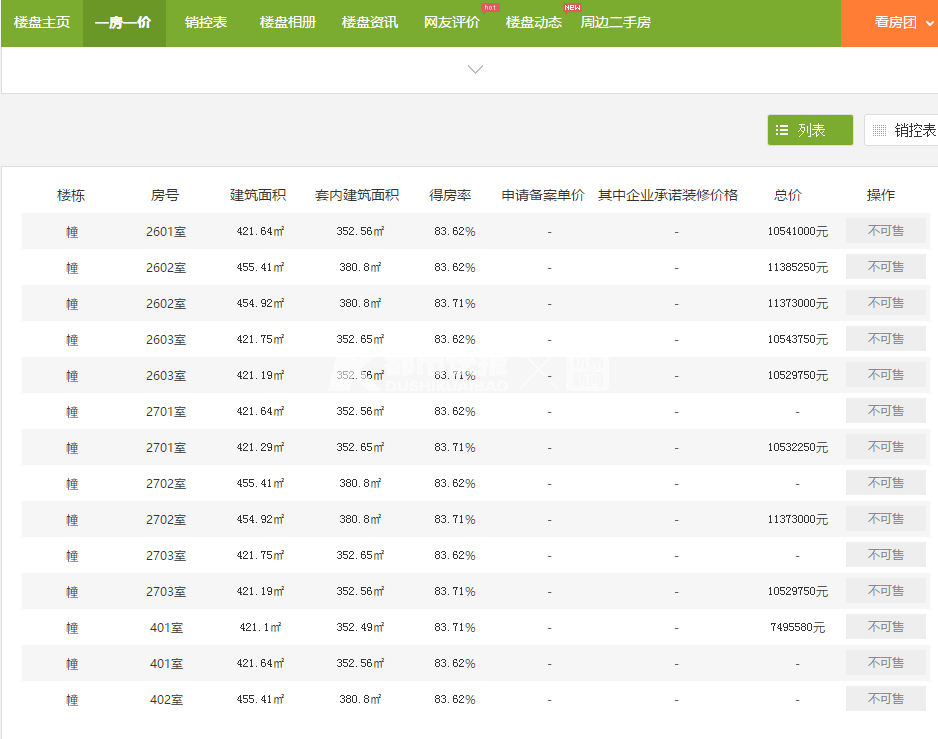
Task: Click the 352.49㎡ inner area cell
Action: click(x=360, y=627)
